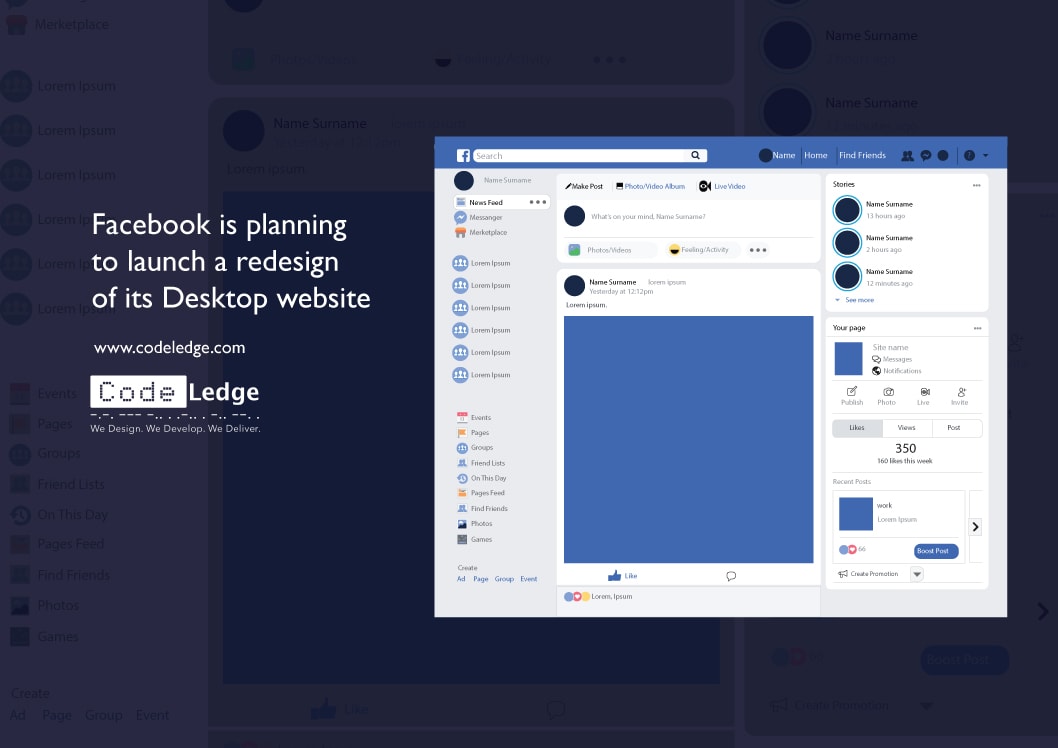Viewport: 1058px width, 748px height.
Task: Expand See more under Stories
Action: click(854, 300)
